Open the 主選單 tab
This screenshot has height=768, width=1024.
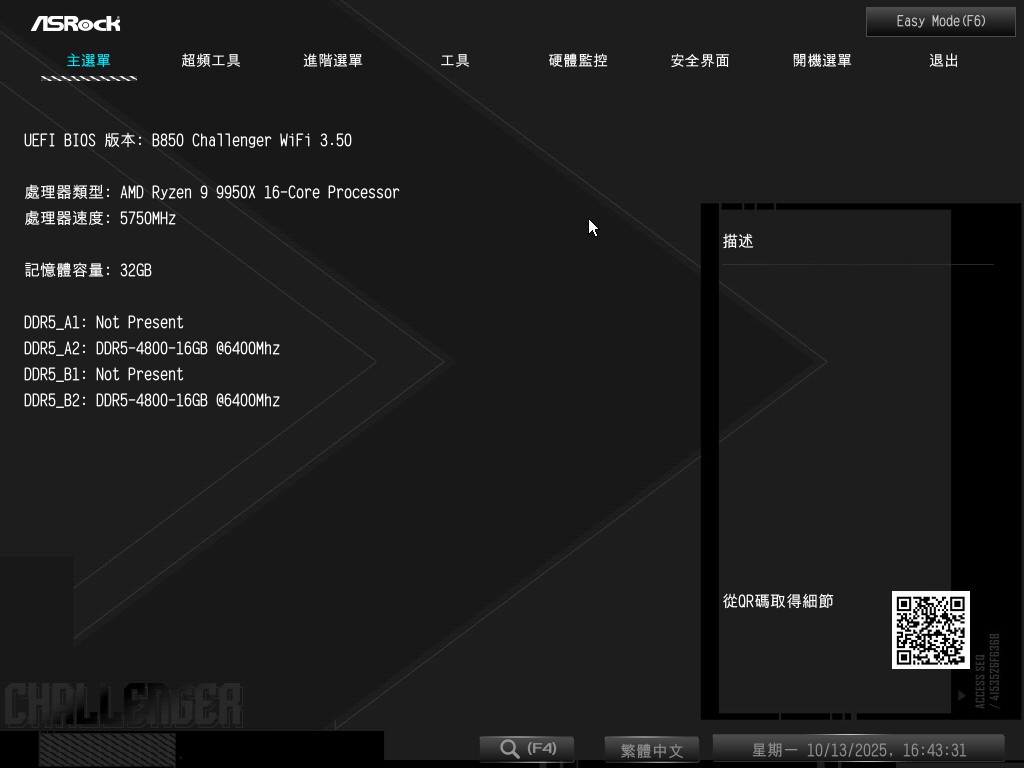pos(88,61)
